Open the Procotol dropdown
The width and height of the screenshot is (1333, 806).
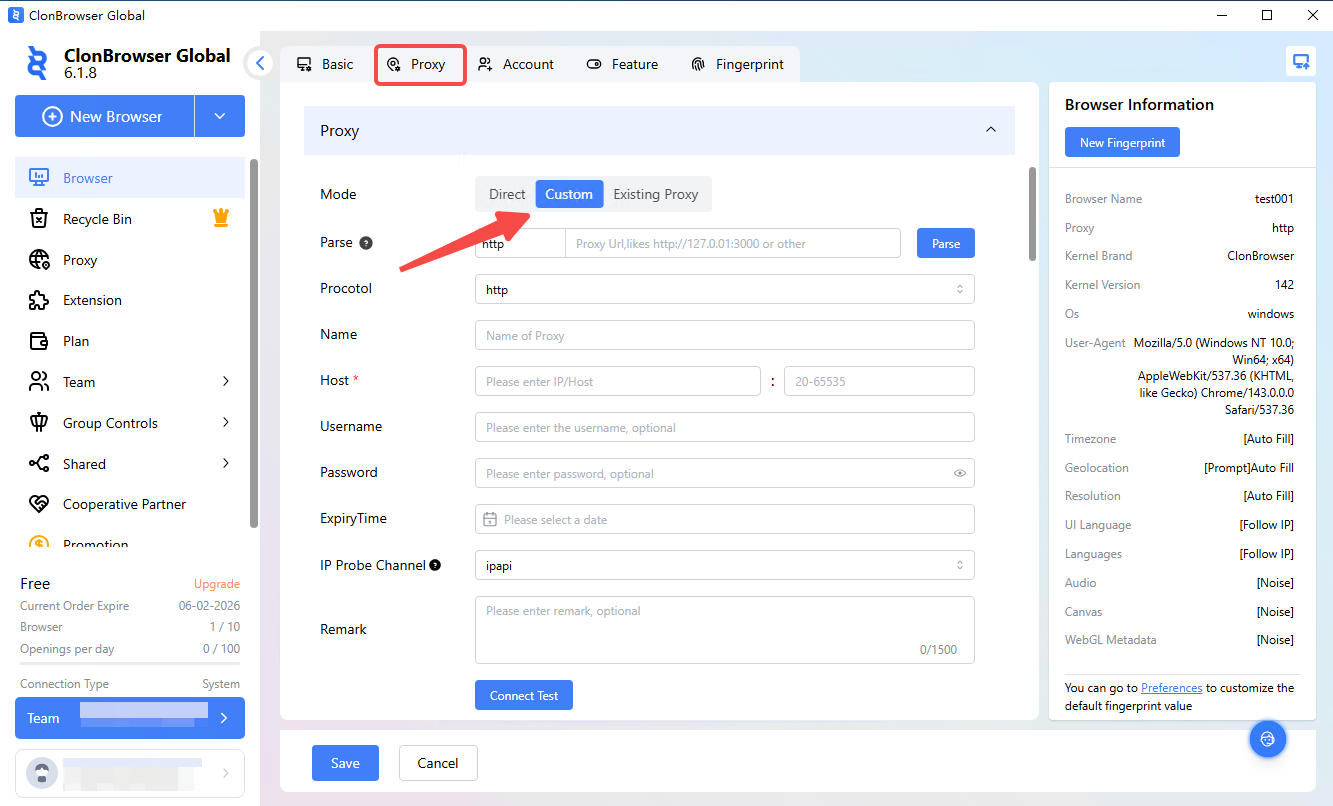tap(724, 290)
